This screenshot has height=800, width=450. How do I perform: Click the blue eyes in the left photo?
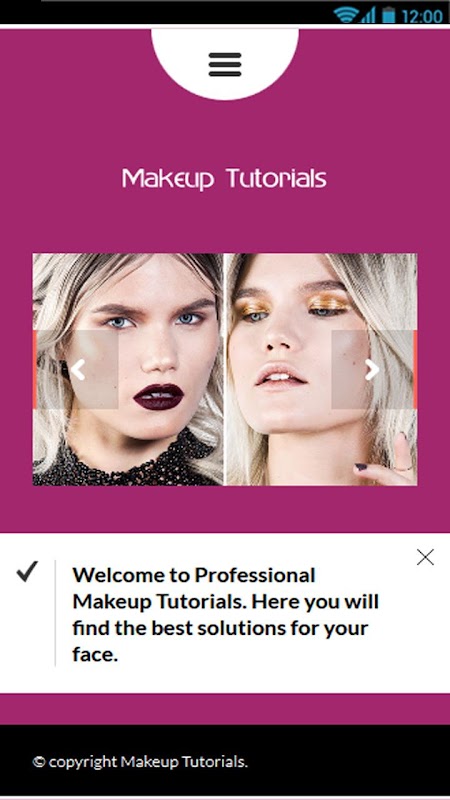pos(155,320)
